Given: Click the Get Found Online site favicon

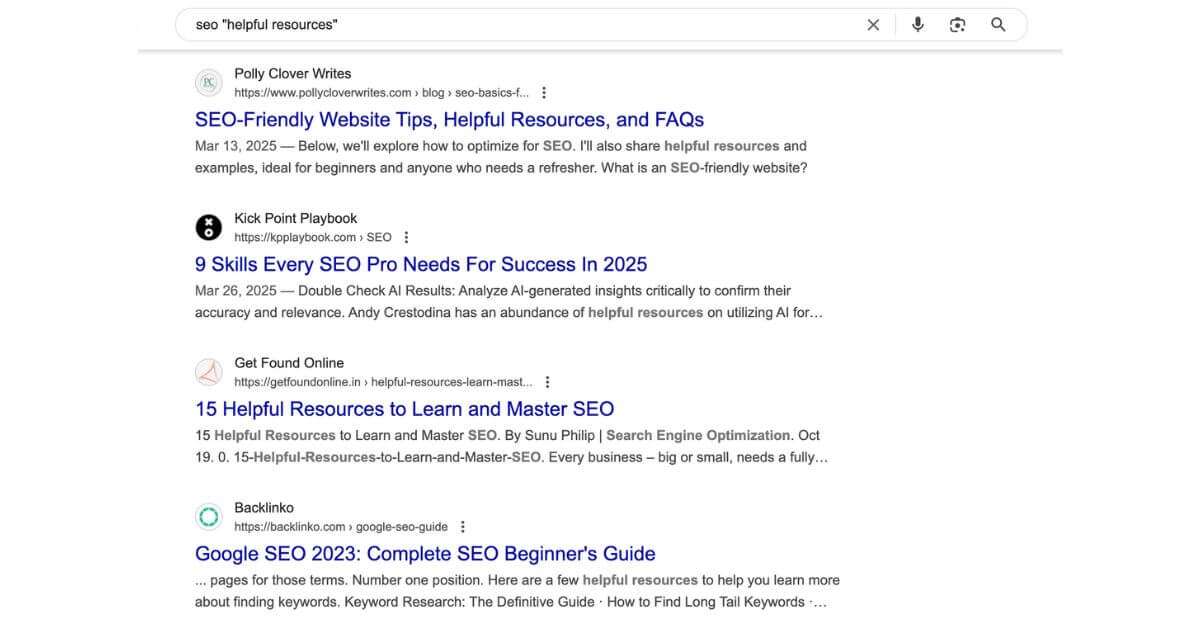Looking at the screenshot, I should (208, 372).
